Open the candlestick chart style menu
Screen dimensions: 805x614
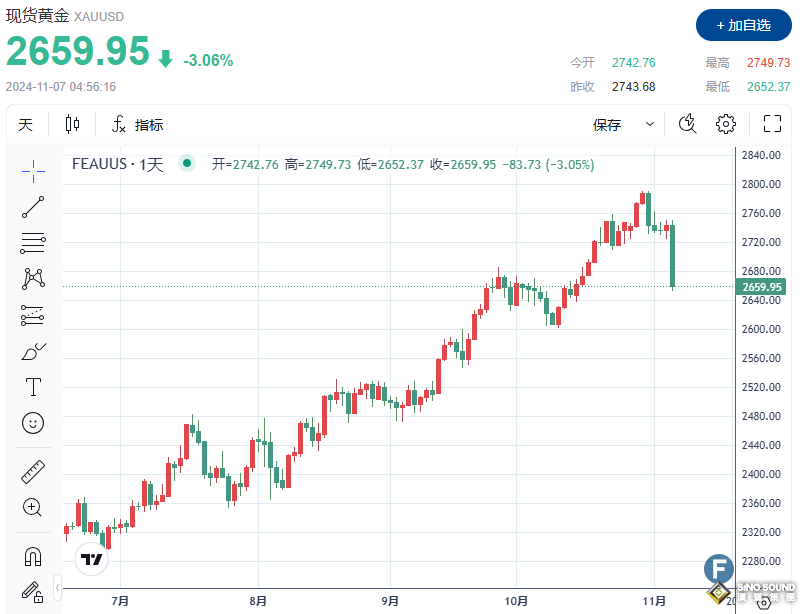72,124
